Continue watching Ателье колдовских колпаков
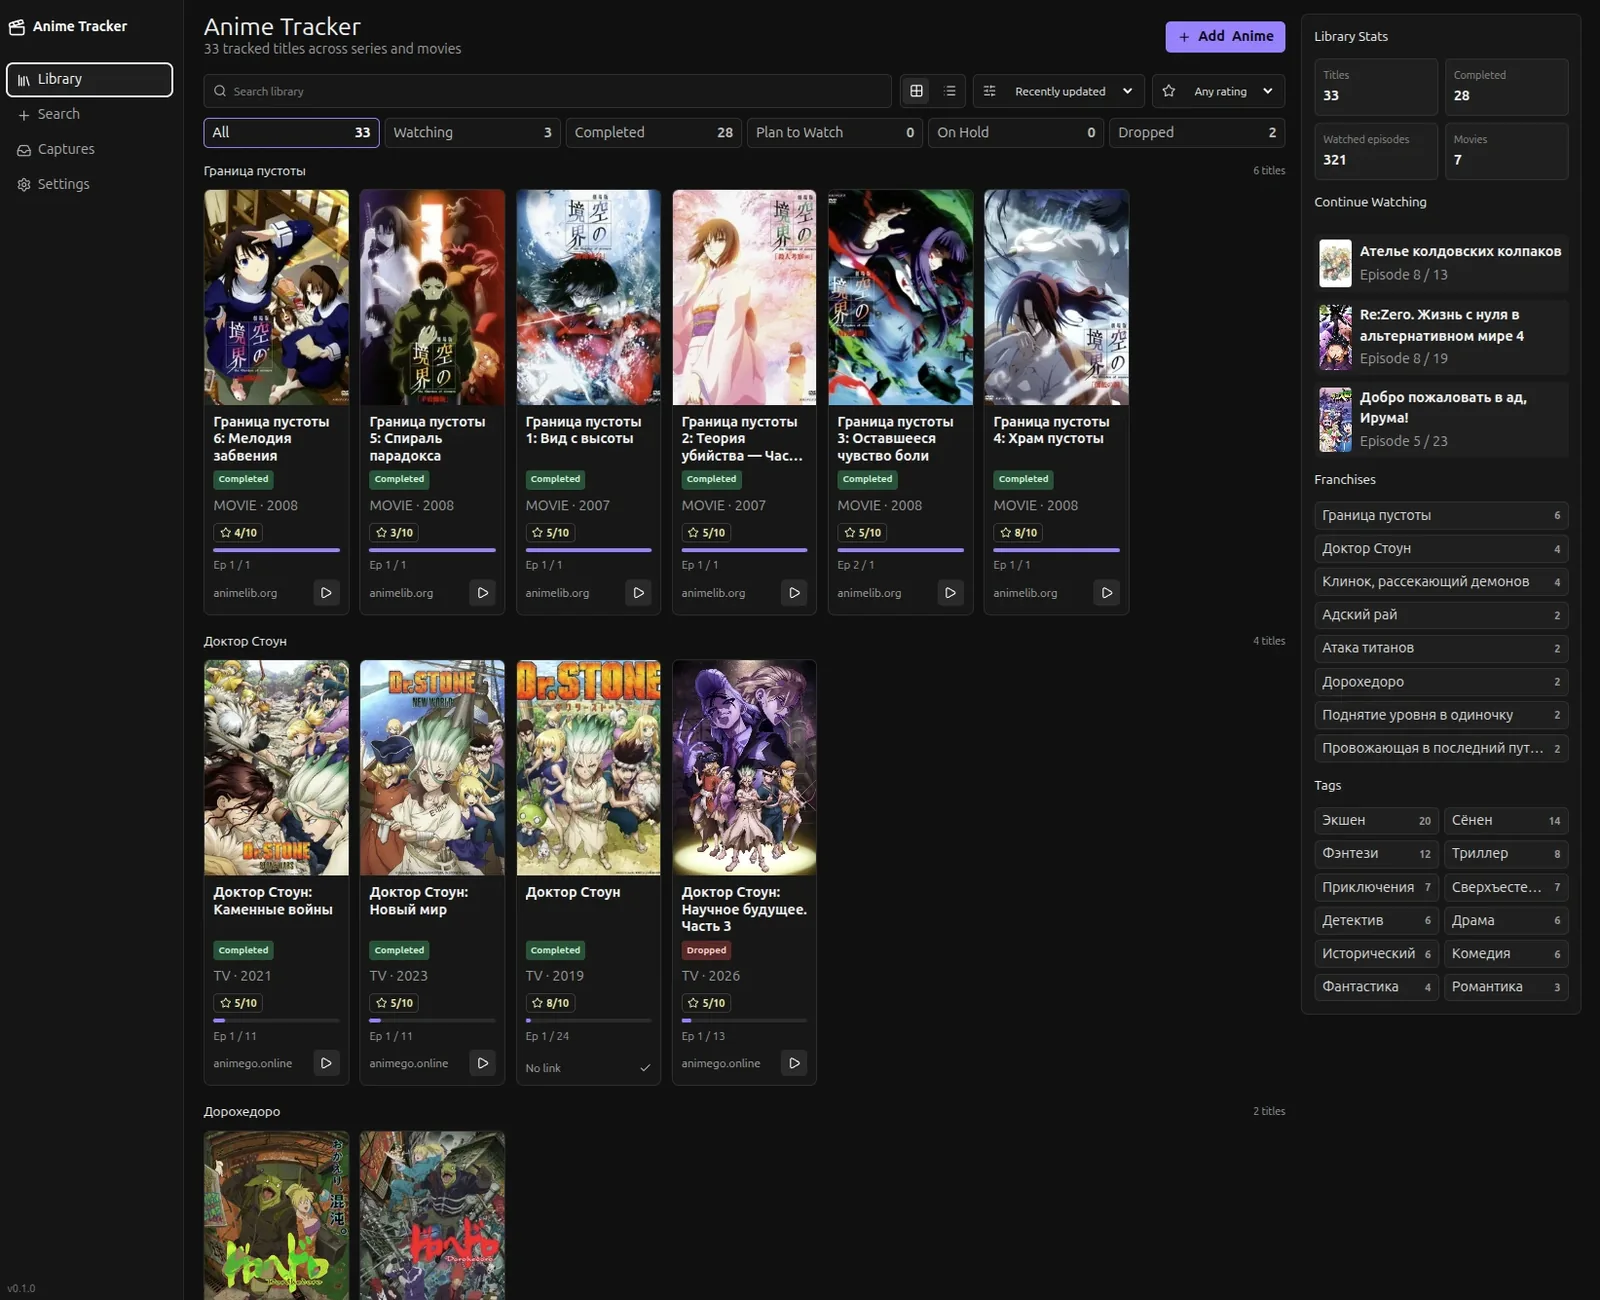The width and height of the screenshot is (1600, 1300). (1441, 263)
